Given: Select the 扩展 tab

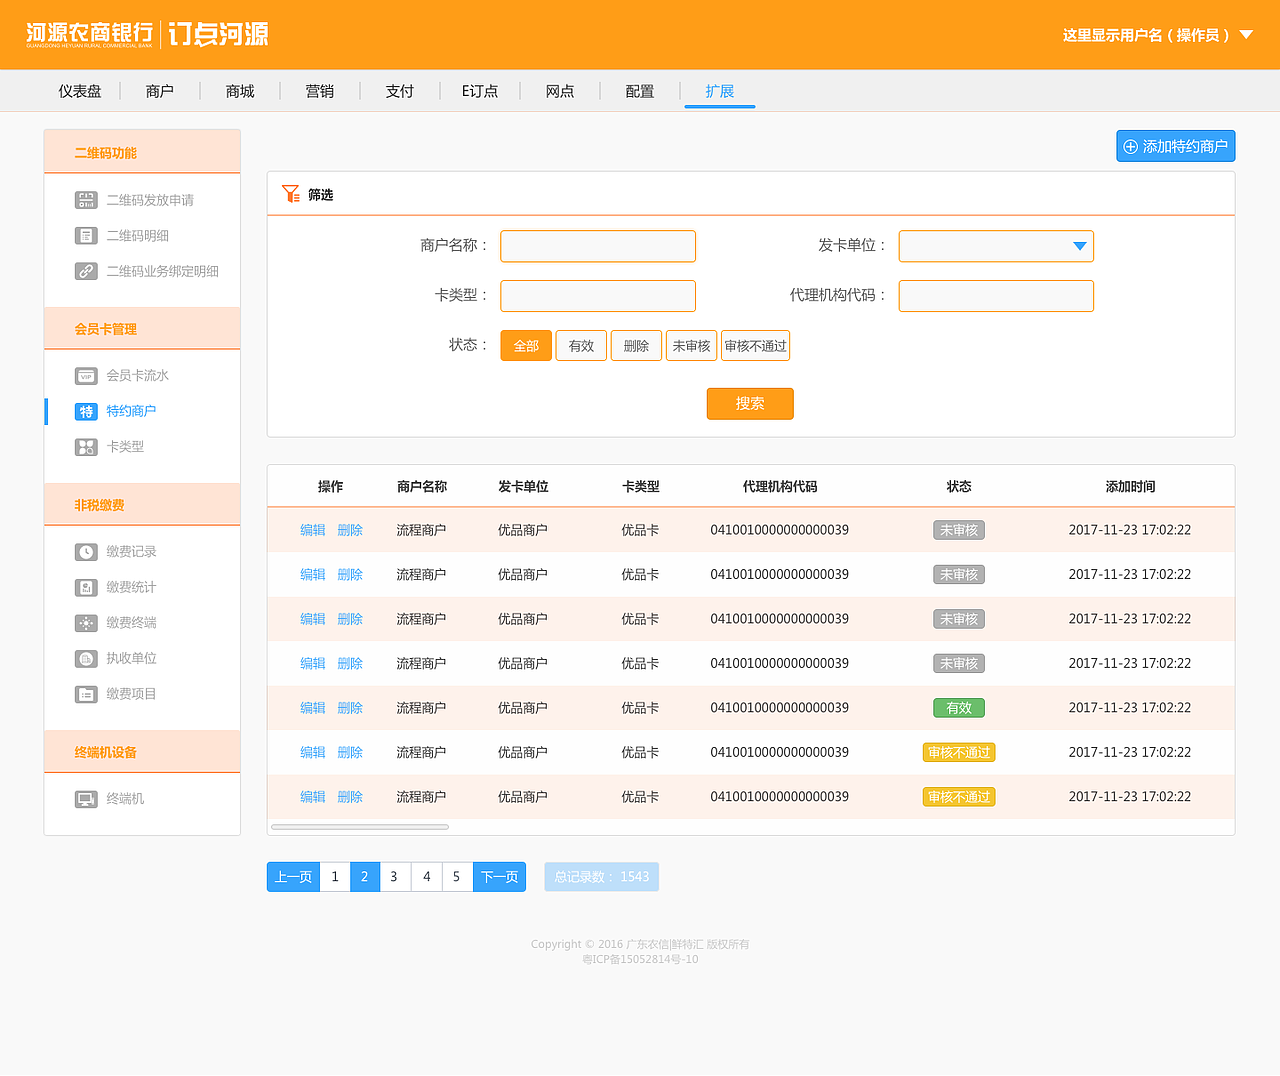Looking at the screenshot, I should tap(720, 91).
